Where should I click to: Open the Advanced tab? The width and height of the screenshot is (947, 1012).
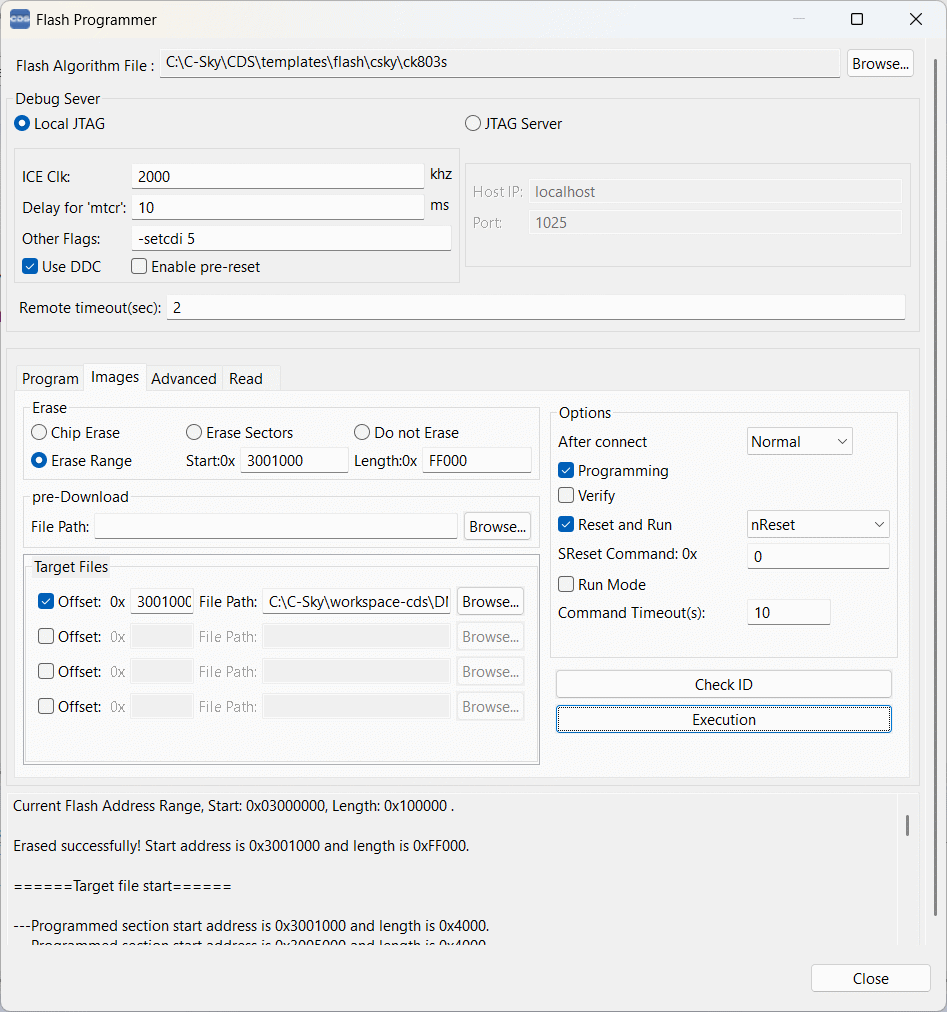pos(183,379)
